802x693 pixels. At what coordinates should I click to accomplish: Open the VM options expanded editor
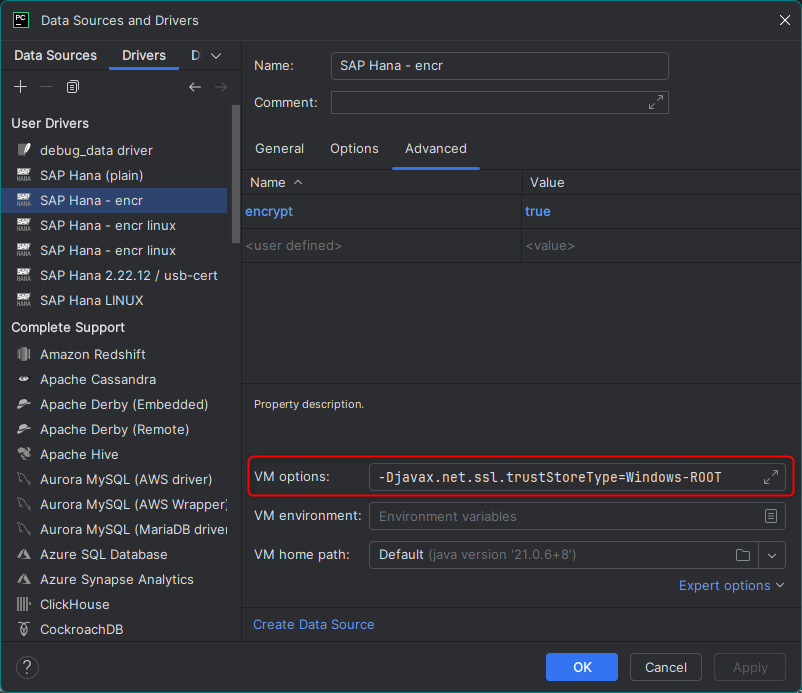tap(771, 477)
